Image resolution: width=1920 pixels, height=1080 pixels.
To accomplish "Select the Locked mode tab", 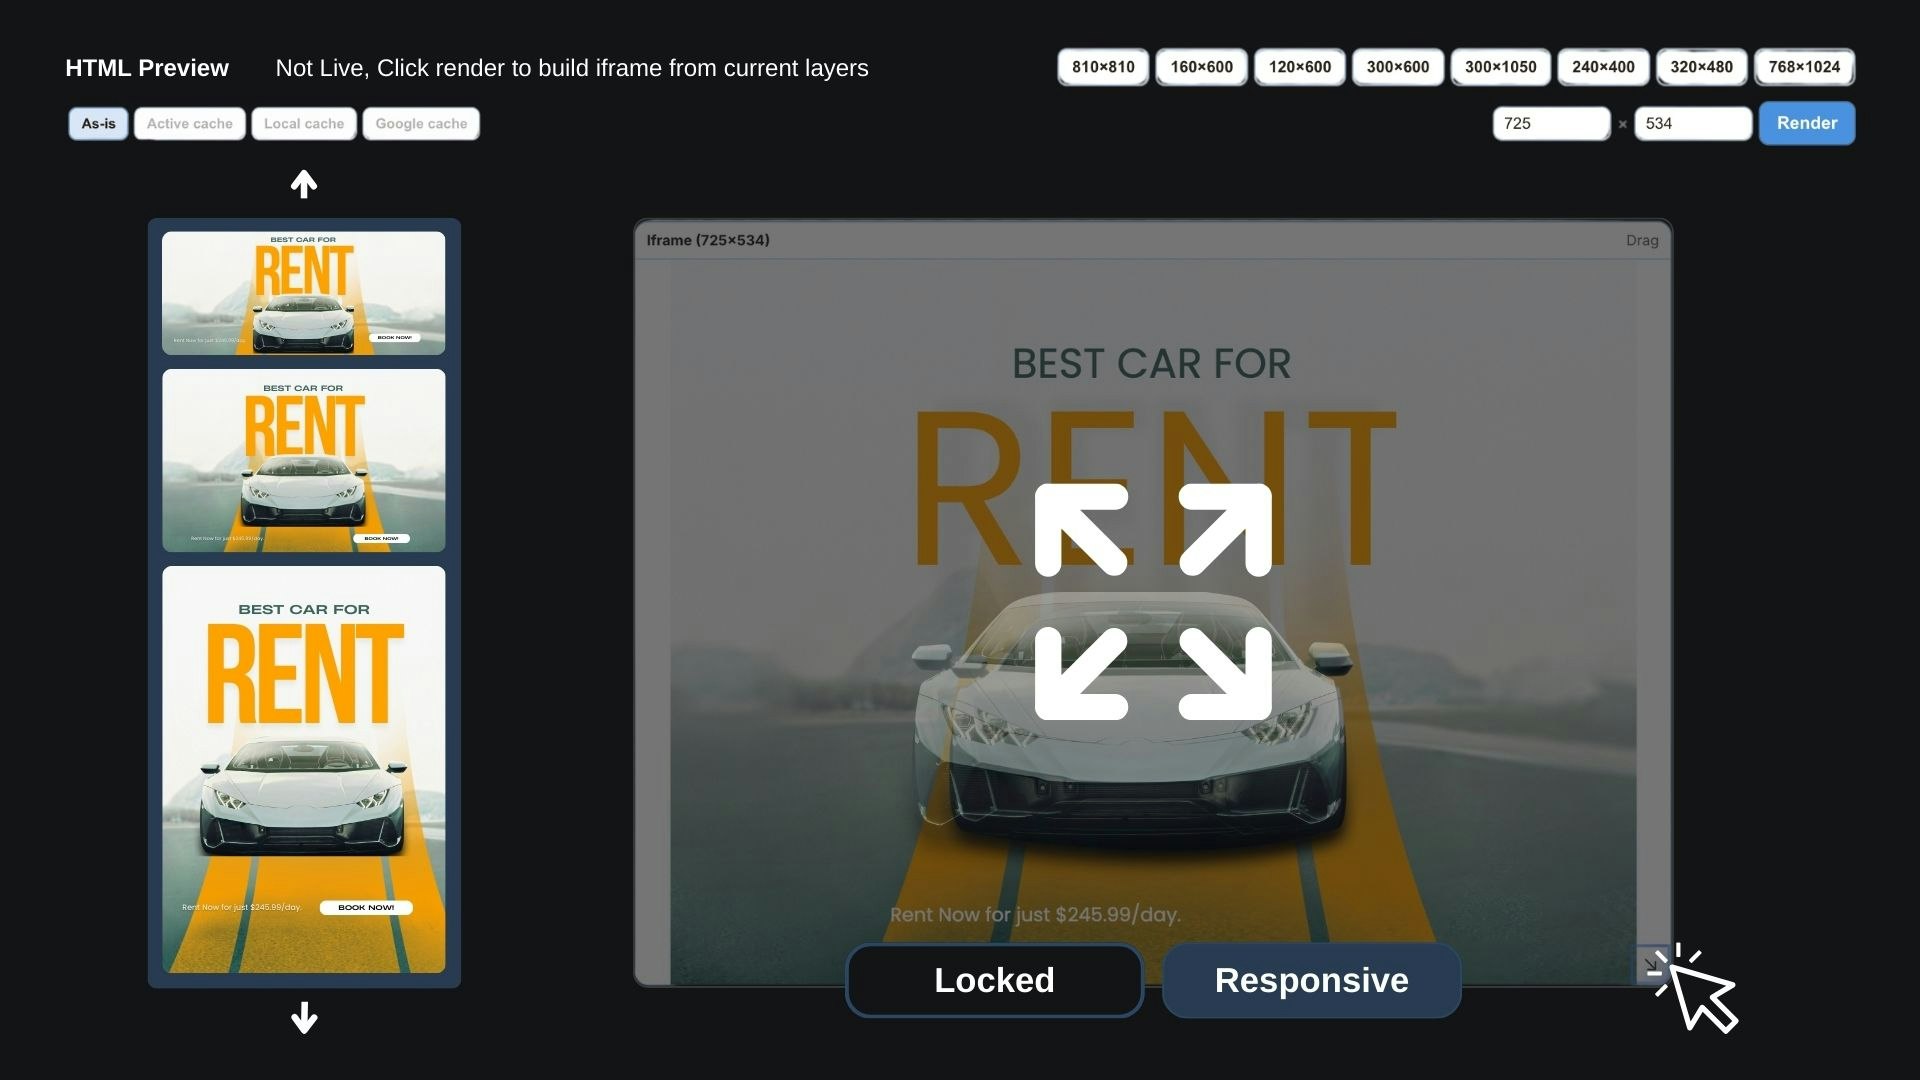I will click(x=994, y=980).
